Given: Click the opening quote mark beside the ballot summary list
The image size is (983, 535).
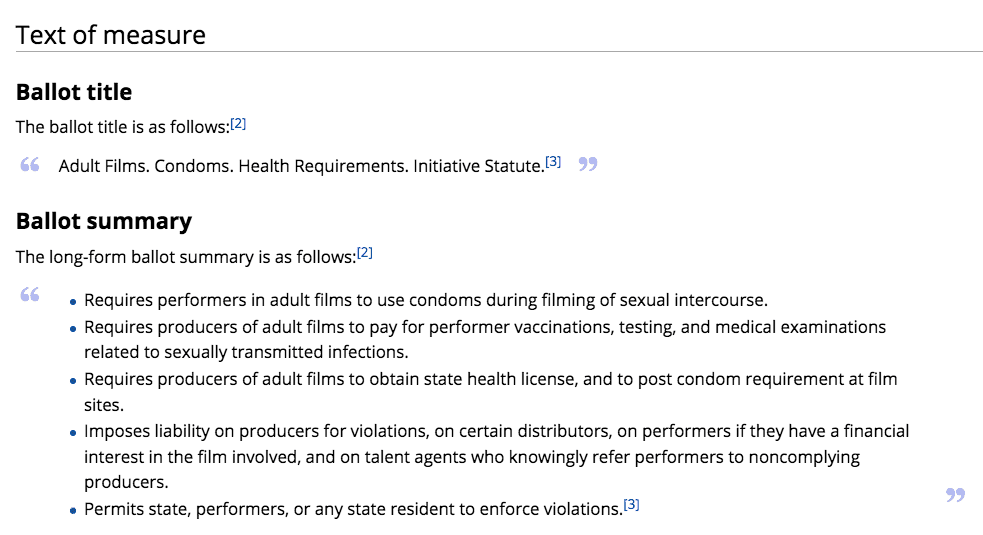Looking at the screenshot, I should click(29, 295).
